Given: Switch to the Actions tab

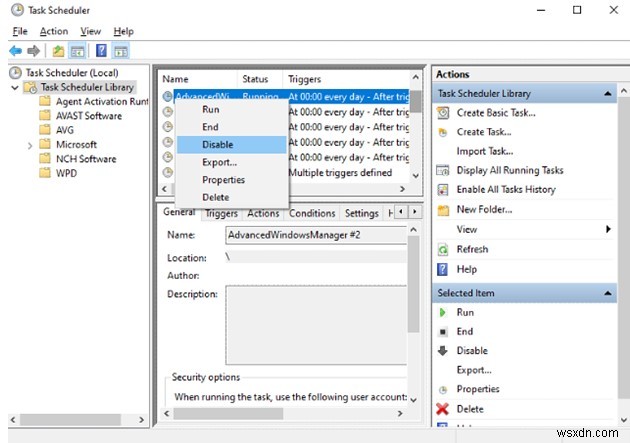Looking at the screenshot, I should [x=263, y=213].
